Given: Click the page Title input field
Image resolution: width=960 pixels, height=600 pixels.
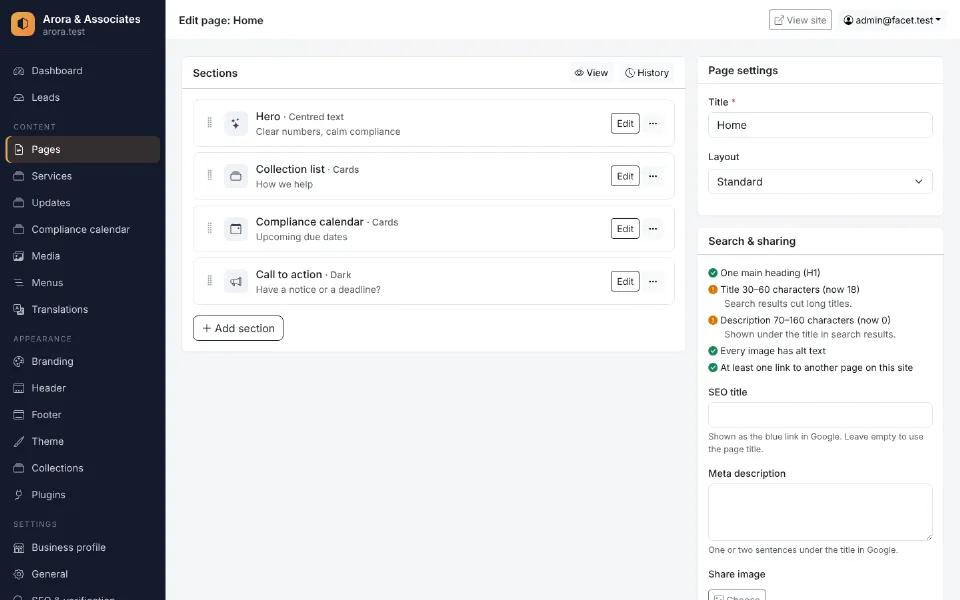Looking at the screenshot, I should pos(820,125).
